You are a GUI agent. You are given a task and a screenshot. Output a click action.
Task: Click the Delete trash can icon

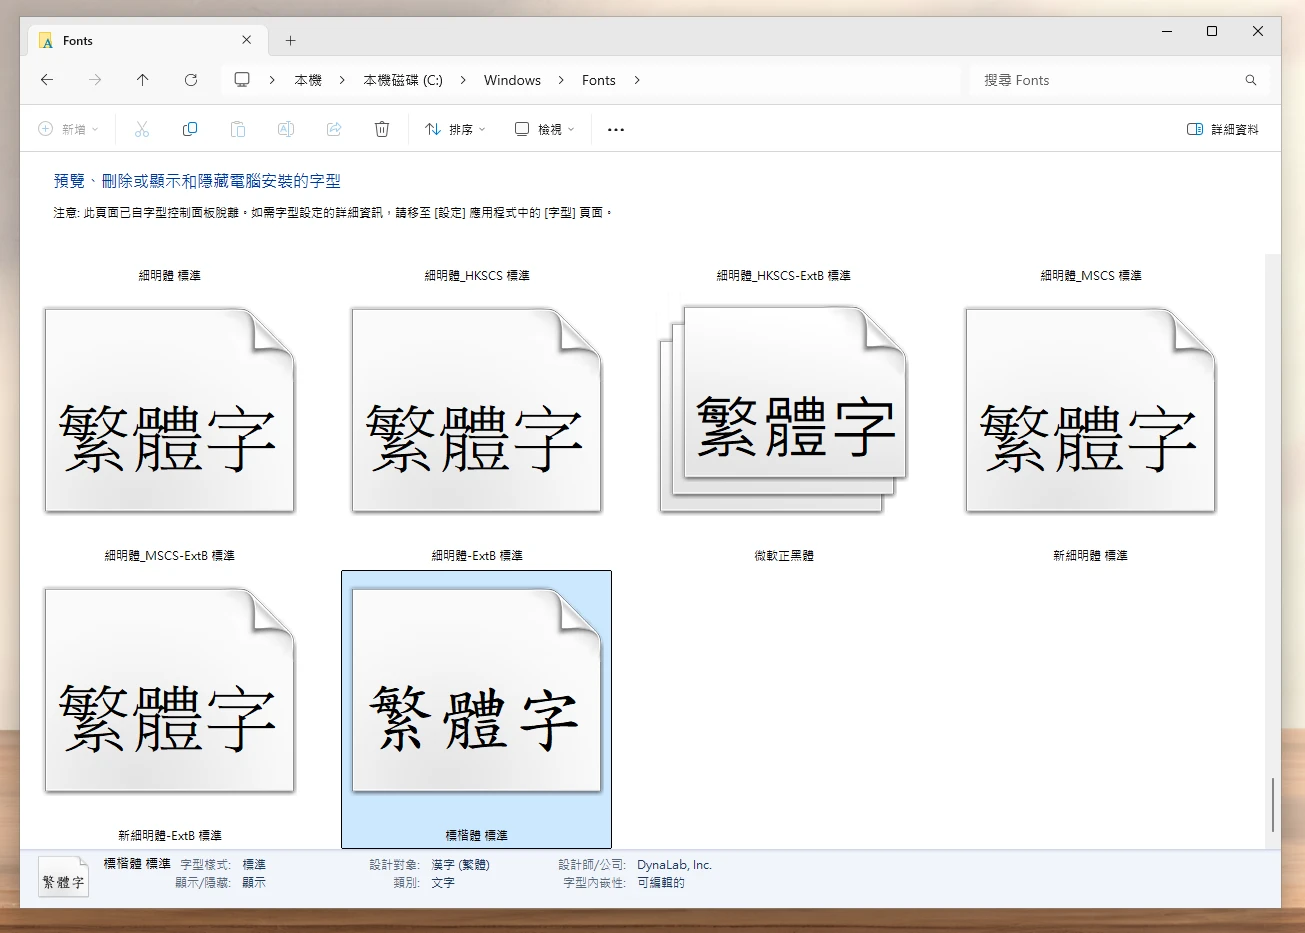(x=381, y=129)
